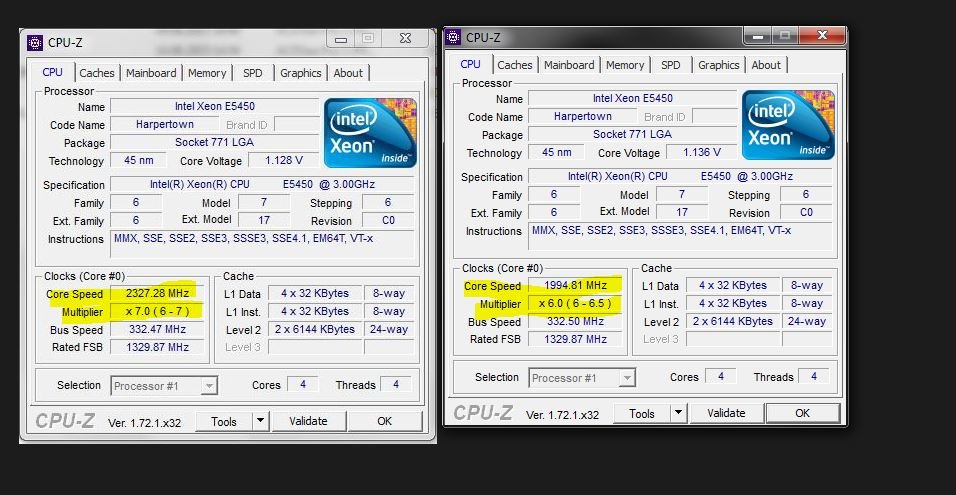Image resolution: width=956 pixels, height=495 pixels.
Task: Click core voltage value 1.136 V
Action: click(702, 152)
